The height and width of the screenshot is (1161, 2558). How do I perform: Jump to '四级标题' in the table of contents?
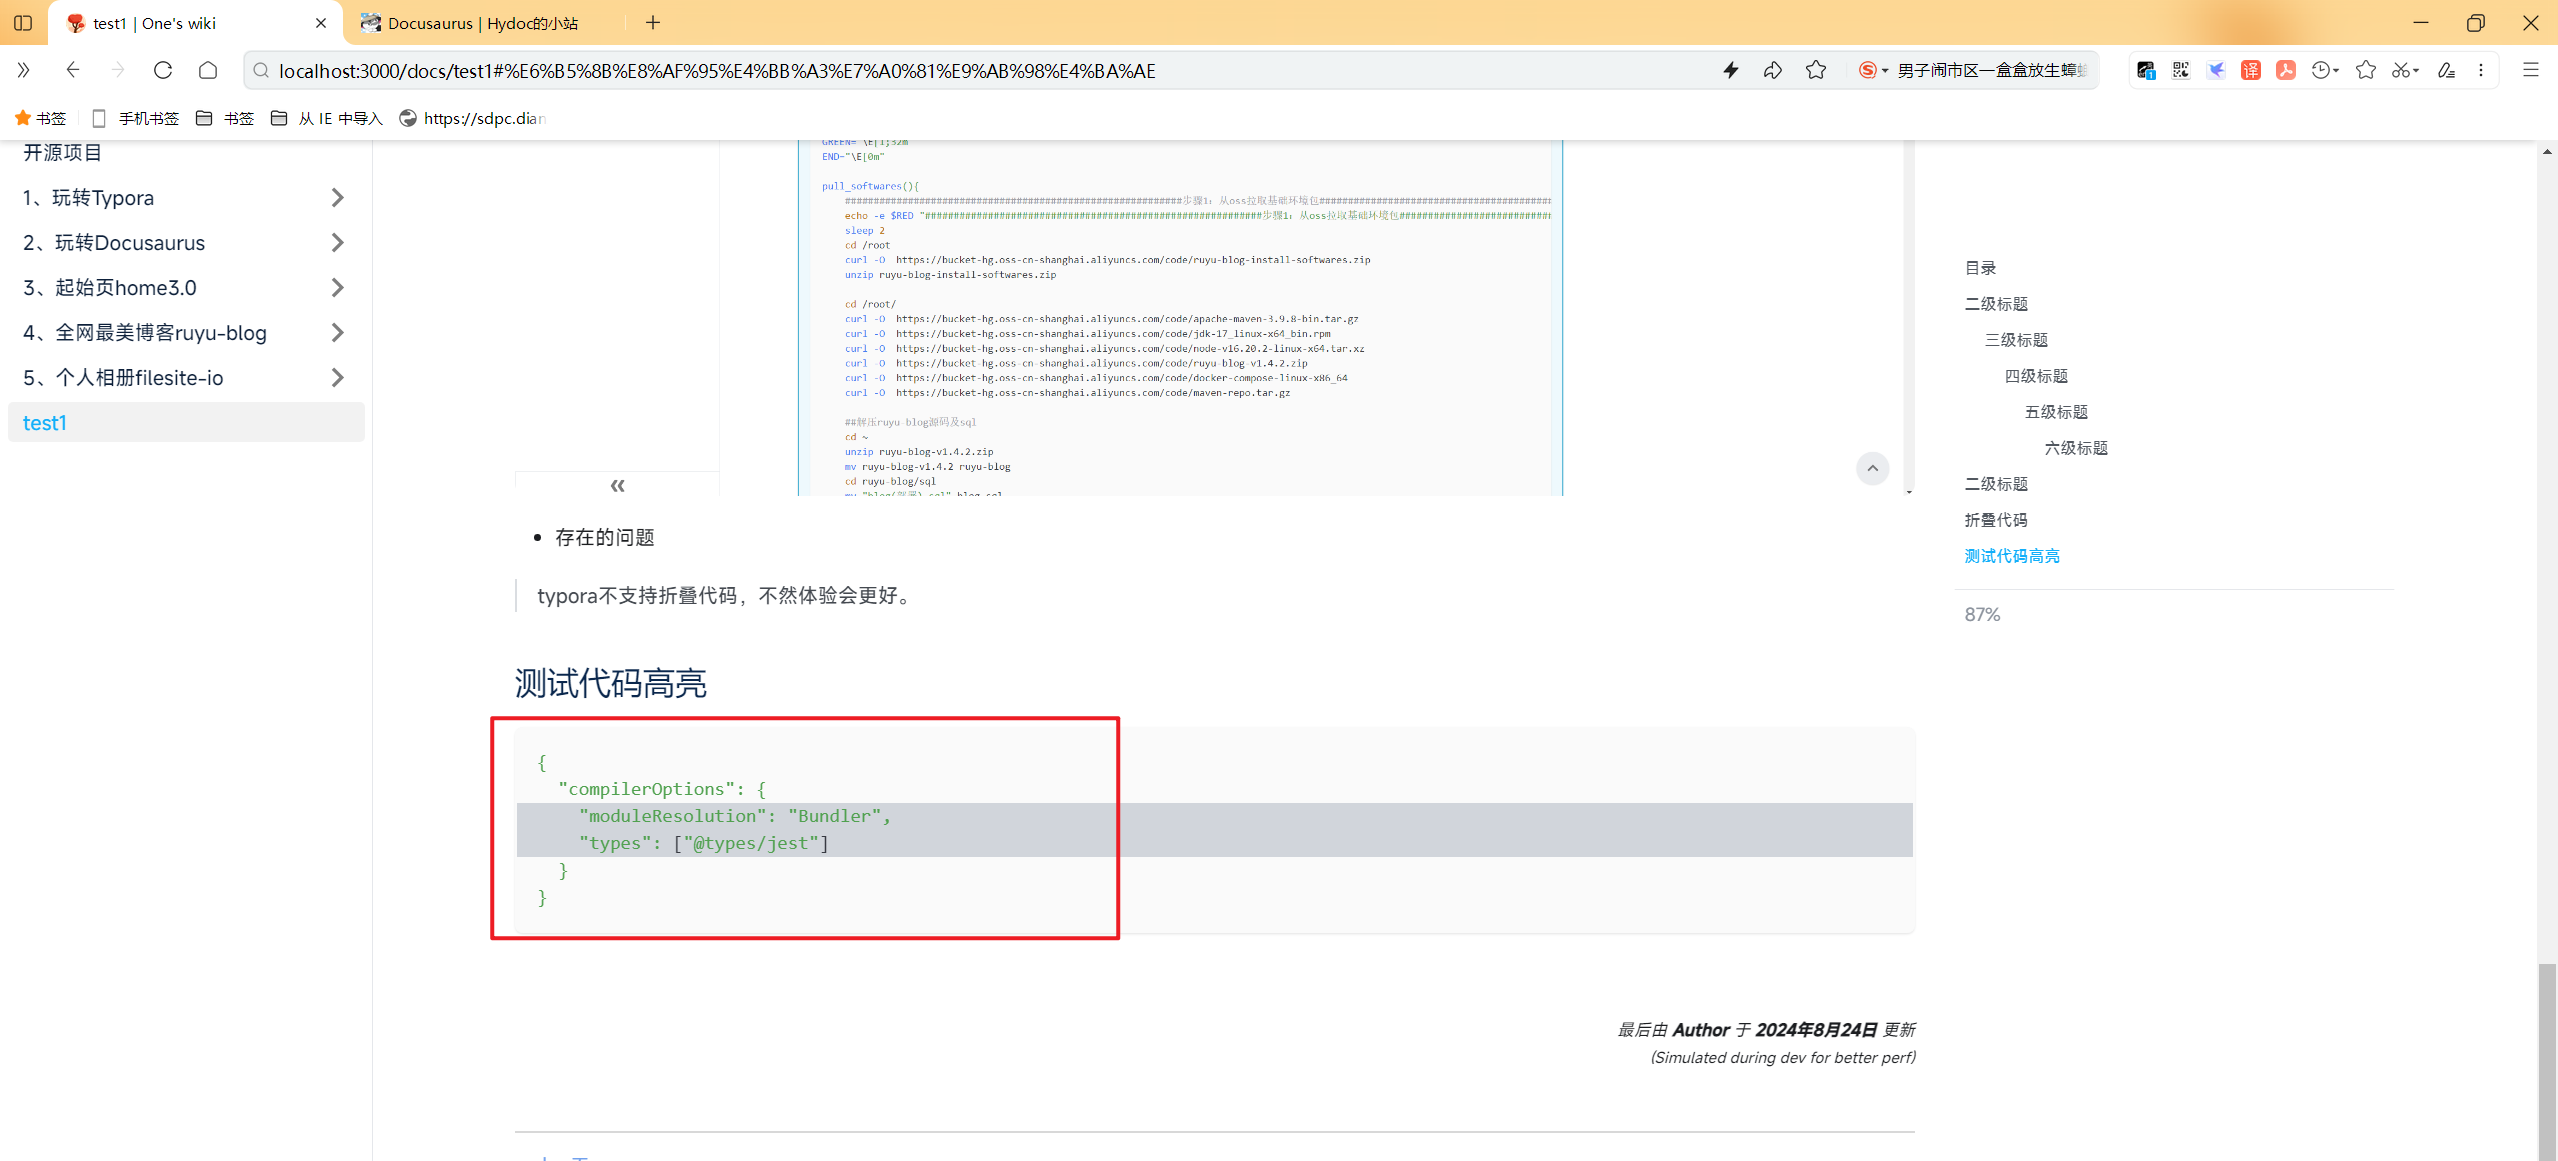[2036, 376]
